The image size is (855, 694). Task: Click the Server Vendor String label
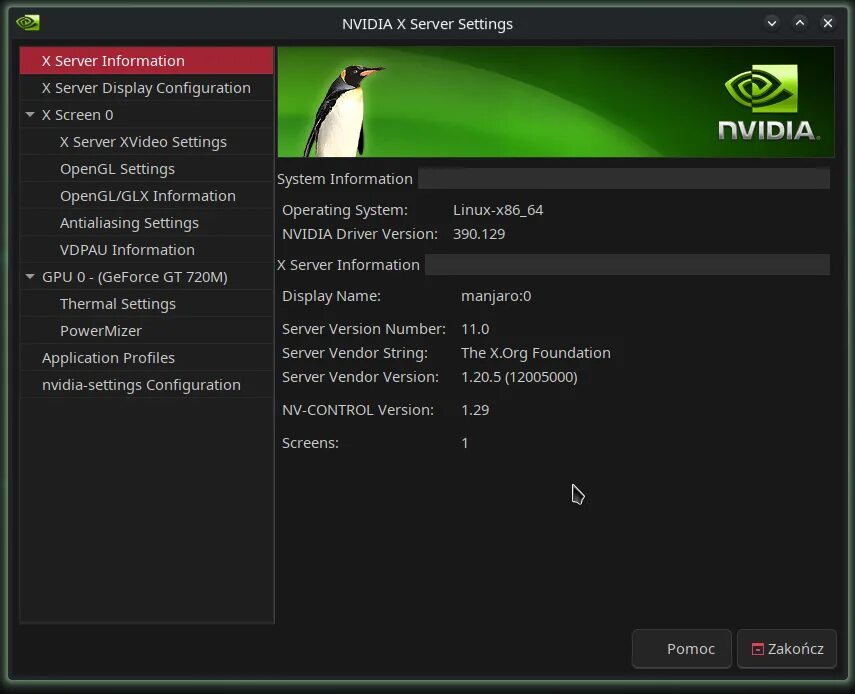pos(354,353)
